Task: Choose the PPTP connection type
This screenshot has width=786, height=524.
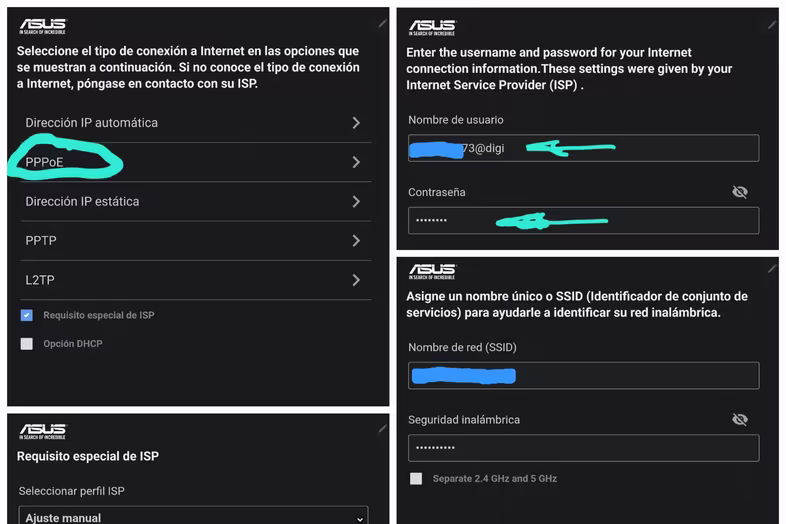Action: click(x=196, y=241)
